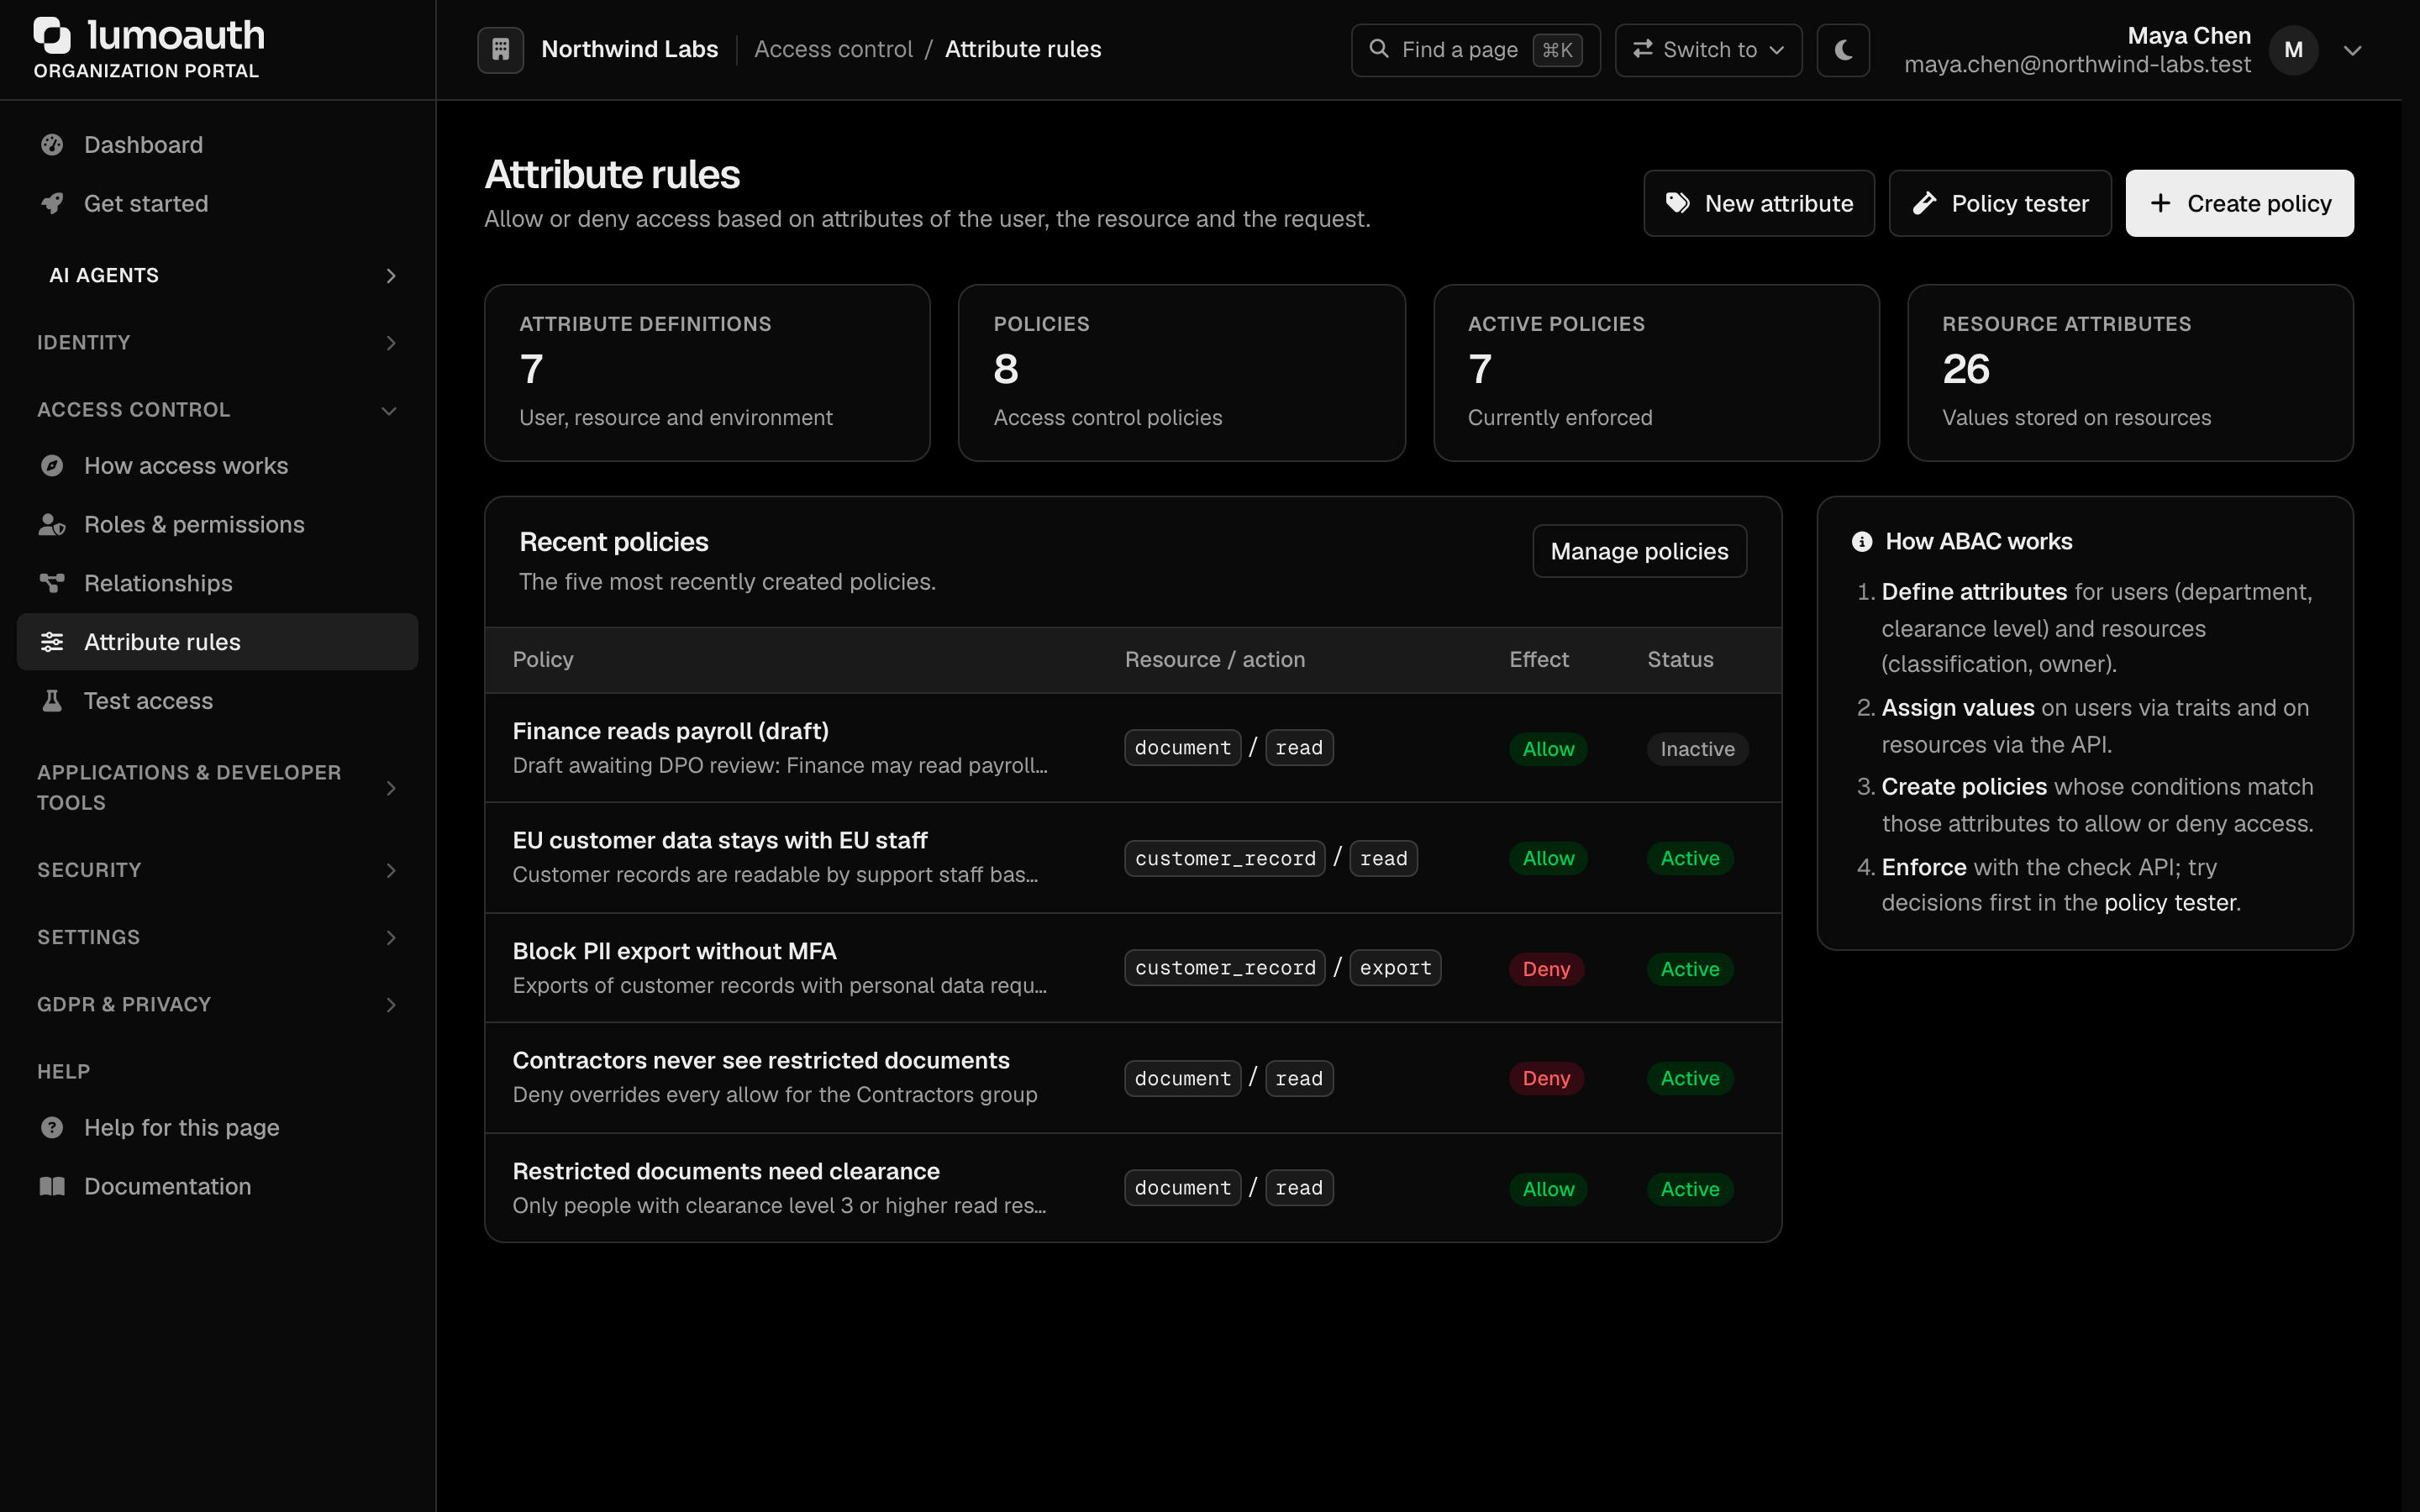Image resolution: width=2420 pixels, height=1512 pixels.
Task: Click the export action tag
Action: click(x=1395, y=968)
